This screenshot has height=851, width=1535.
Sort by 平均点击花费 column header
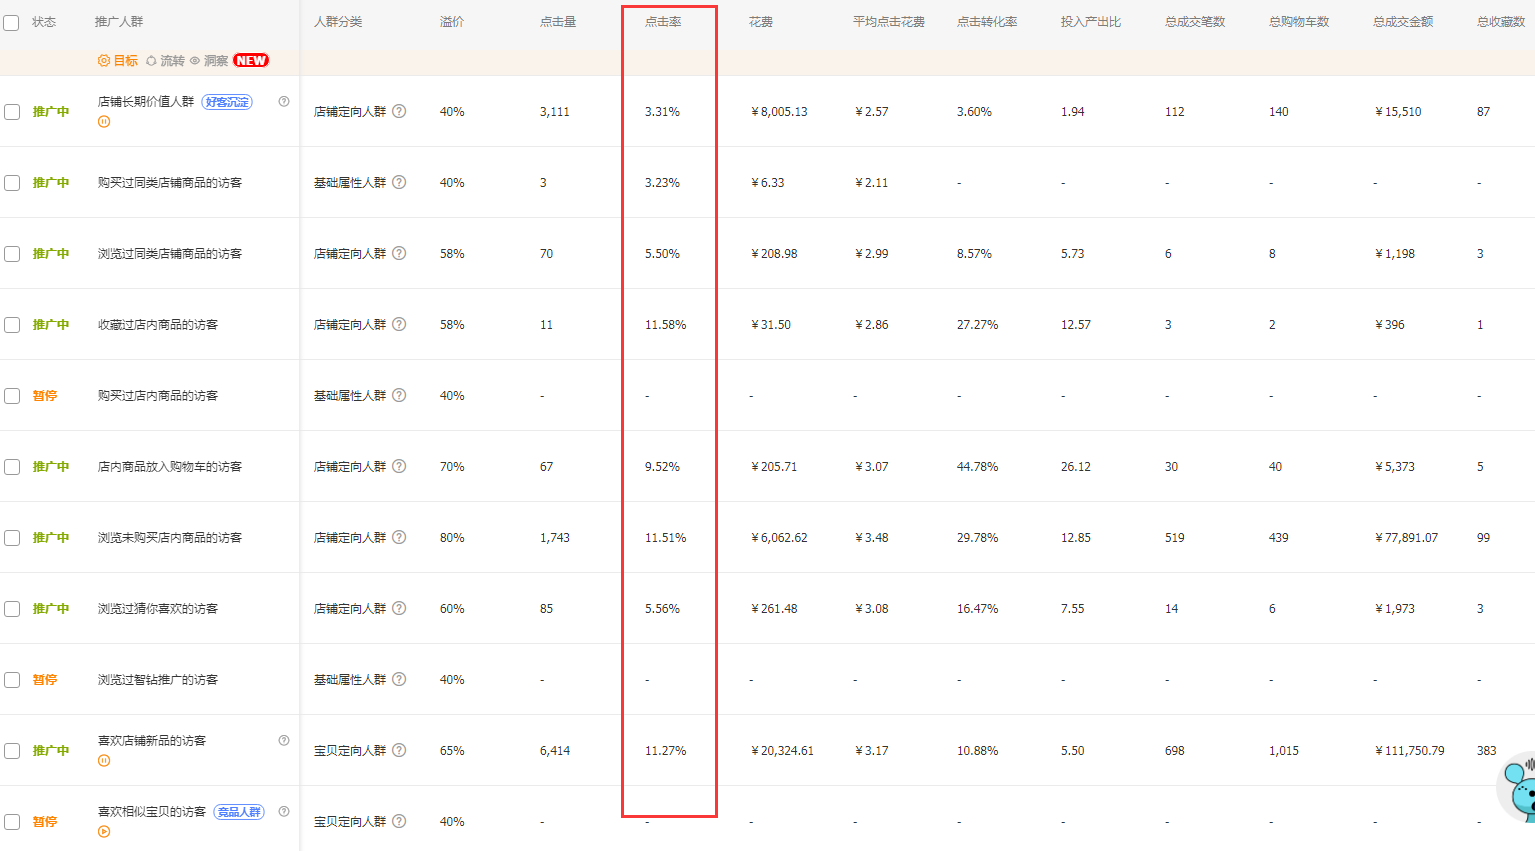tap(889, 22)
